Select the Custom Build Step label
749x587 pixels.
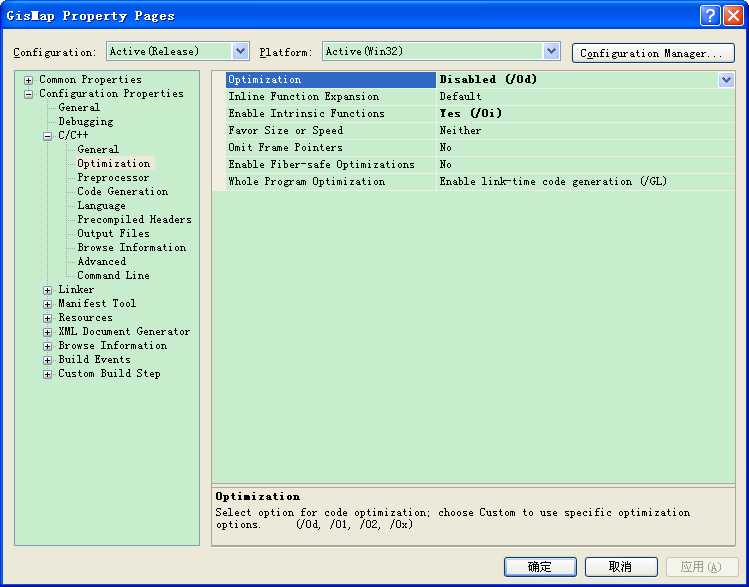(109, 374)
